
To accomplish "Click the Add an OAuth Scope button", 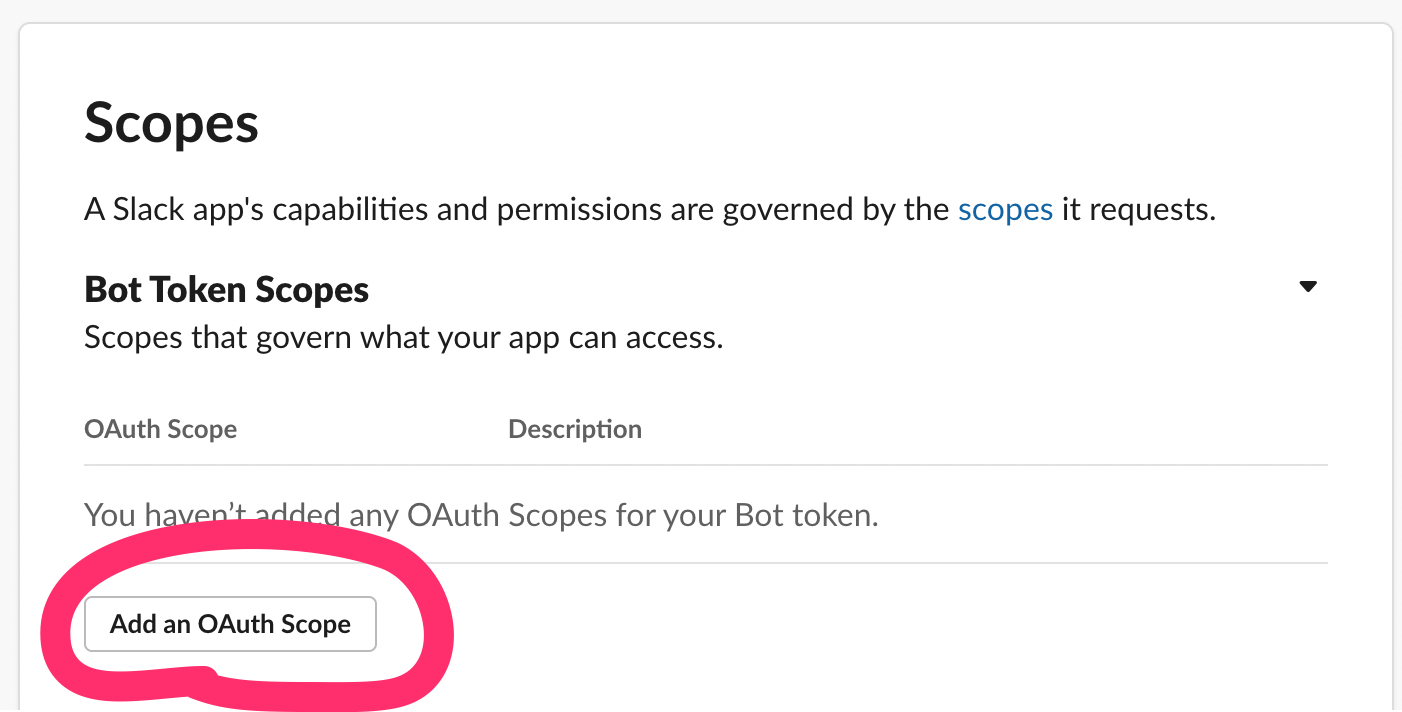I will pyautogui.click(x=230, y=624).
